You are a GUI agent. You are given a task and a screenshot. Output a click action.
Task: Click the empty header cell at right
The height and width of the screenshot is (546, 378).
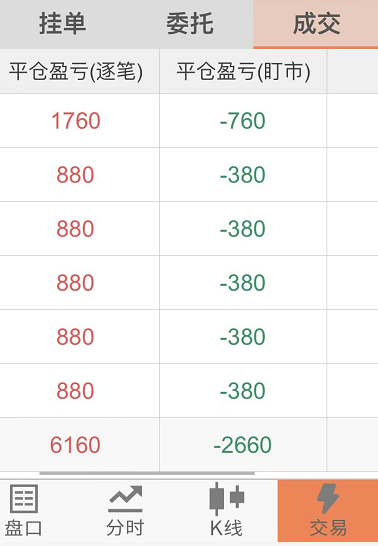click(352, 71)
